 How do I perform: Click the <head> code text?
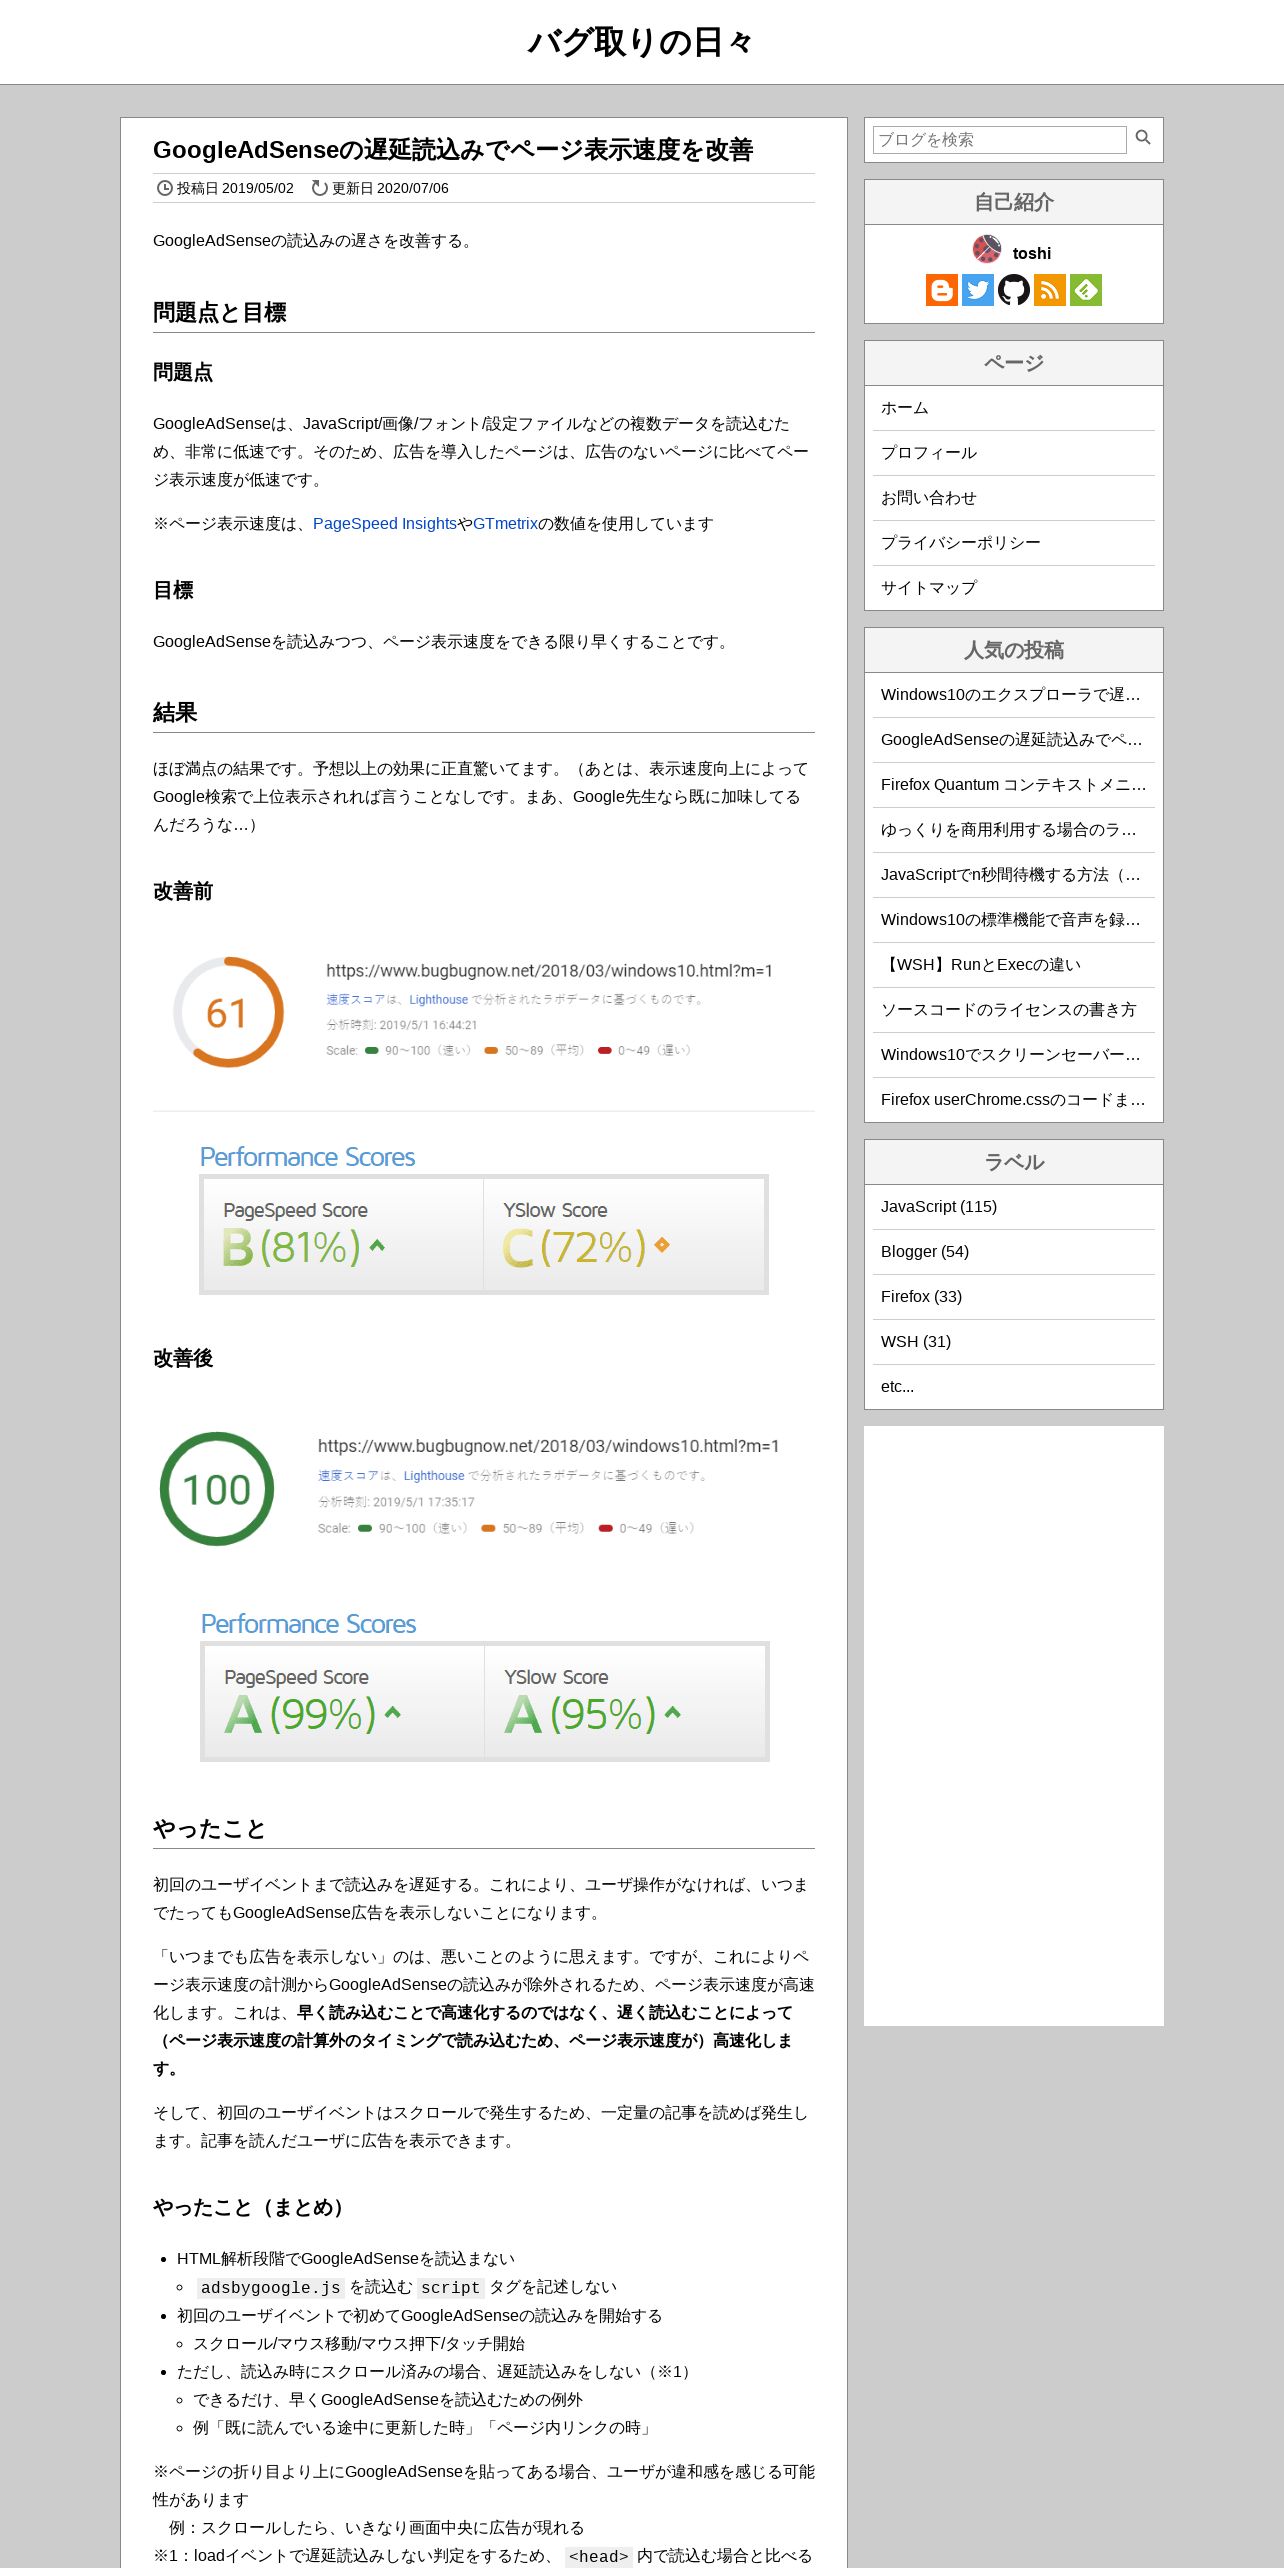pyautogui.click(x=598, y=2556)
